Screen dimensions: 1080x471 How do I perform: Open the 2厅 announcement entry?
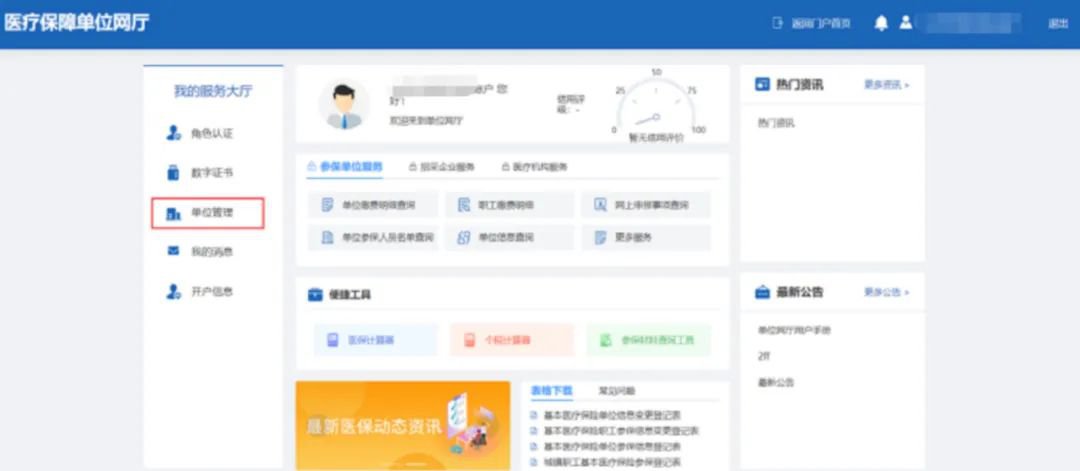[764, 356]
